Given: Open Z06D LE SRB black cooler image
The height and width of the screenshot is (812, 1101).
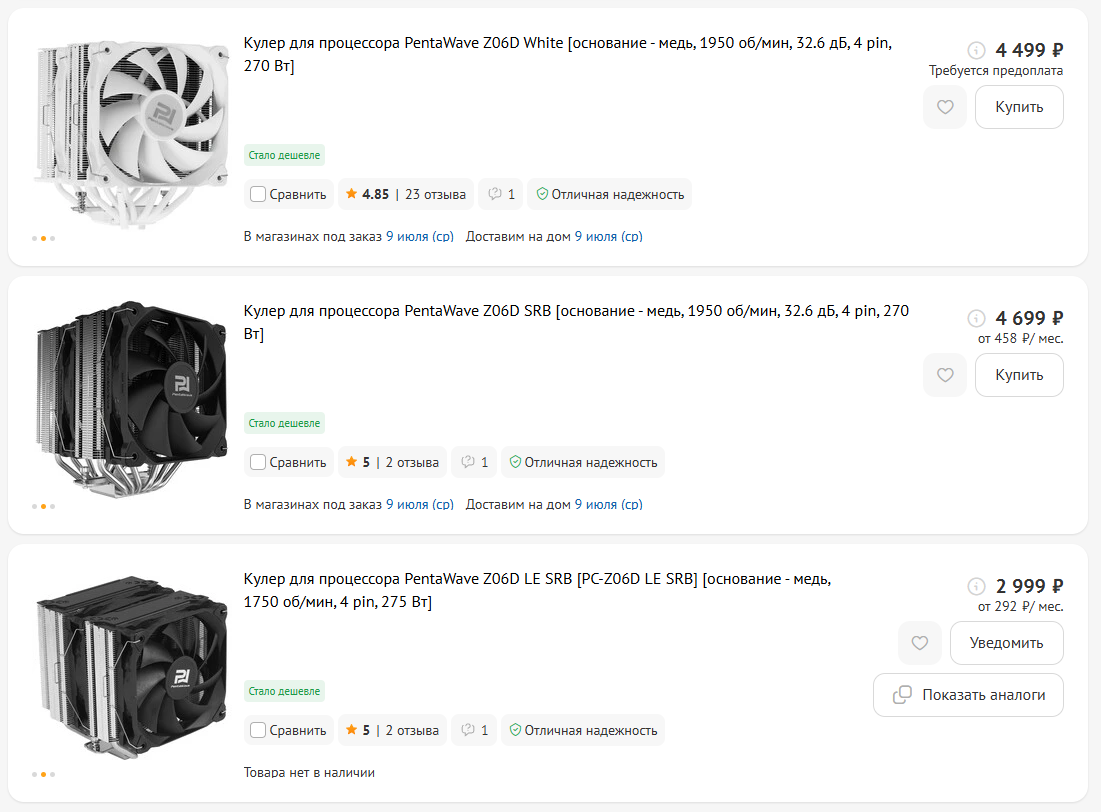Looking at the screenshot, I should [132, 667].
